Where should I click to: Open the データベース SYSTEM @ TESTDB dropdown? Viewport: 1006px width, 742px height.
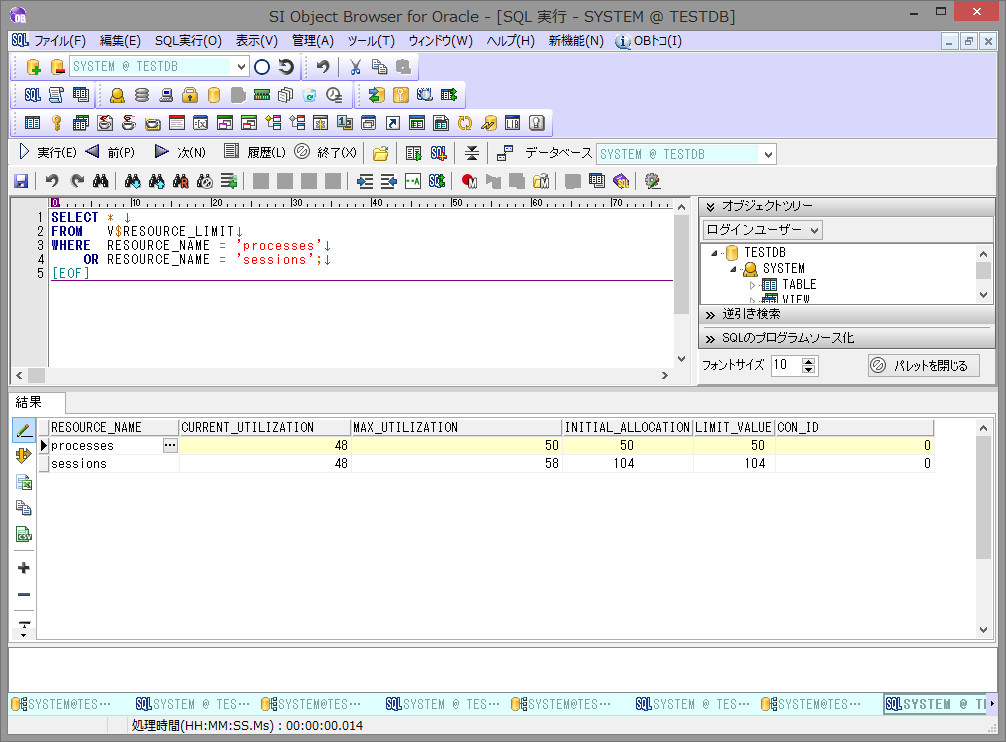pyautogui.click(x=768, y=155)
